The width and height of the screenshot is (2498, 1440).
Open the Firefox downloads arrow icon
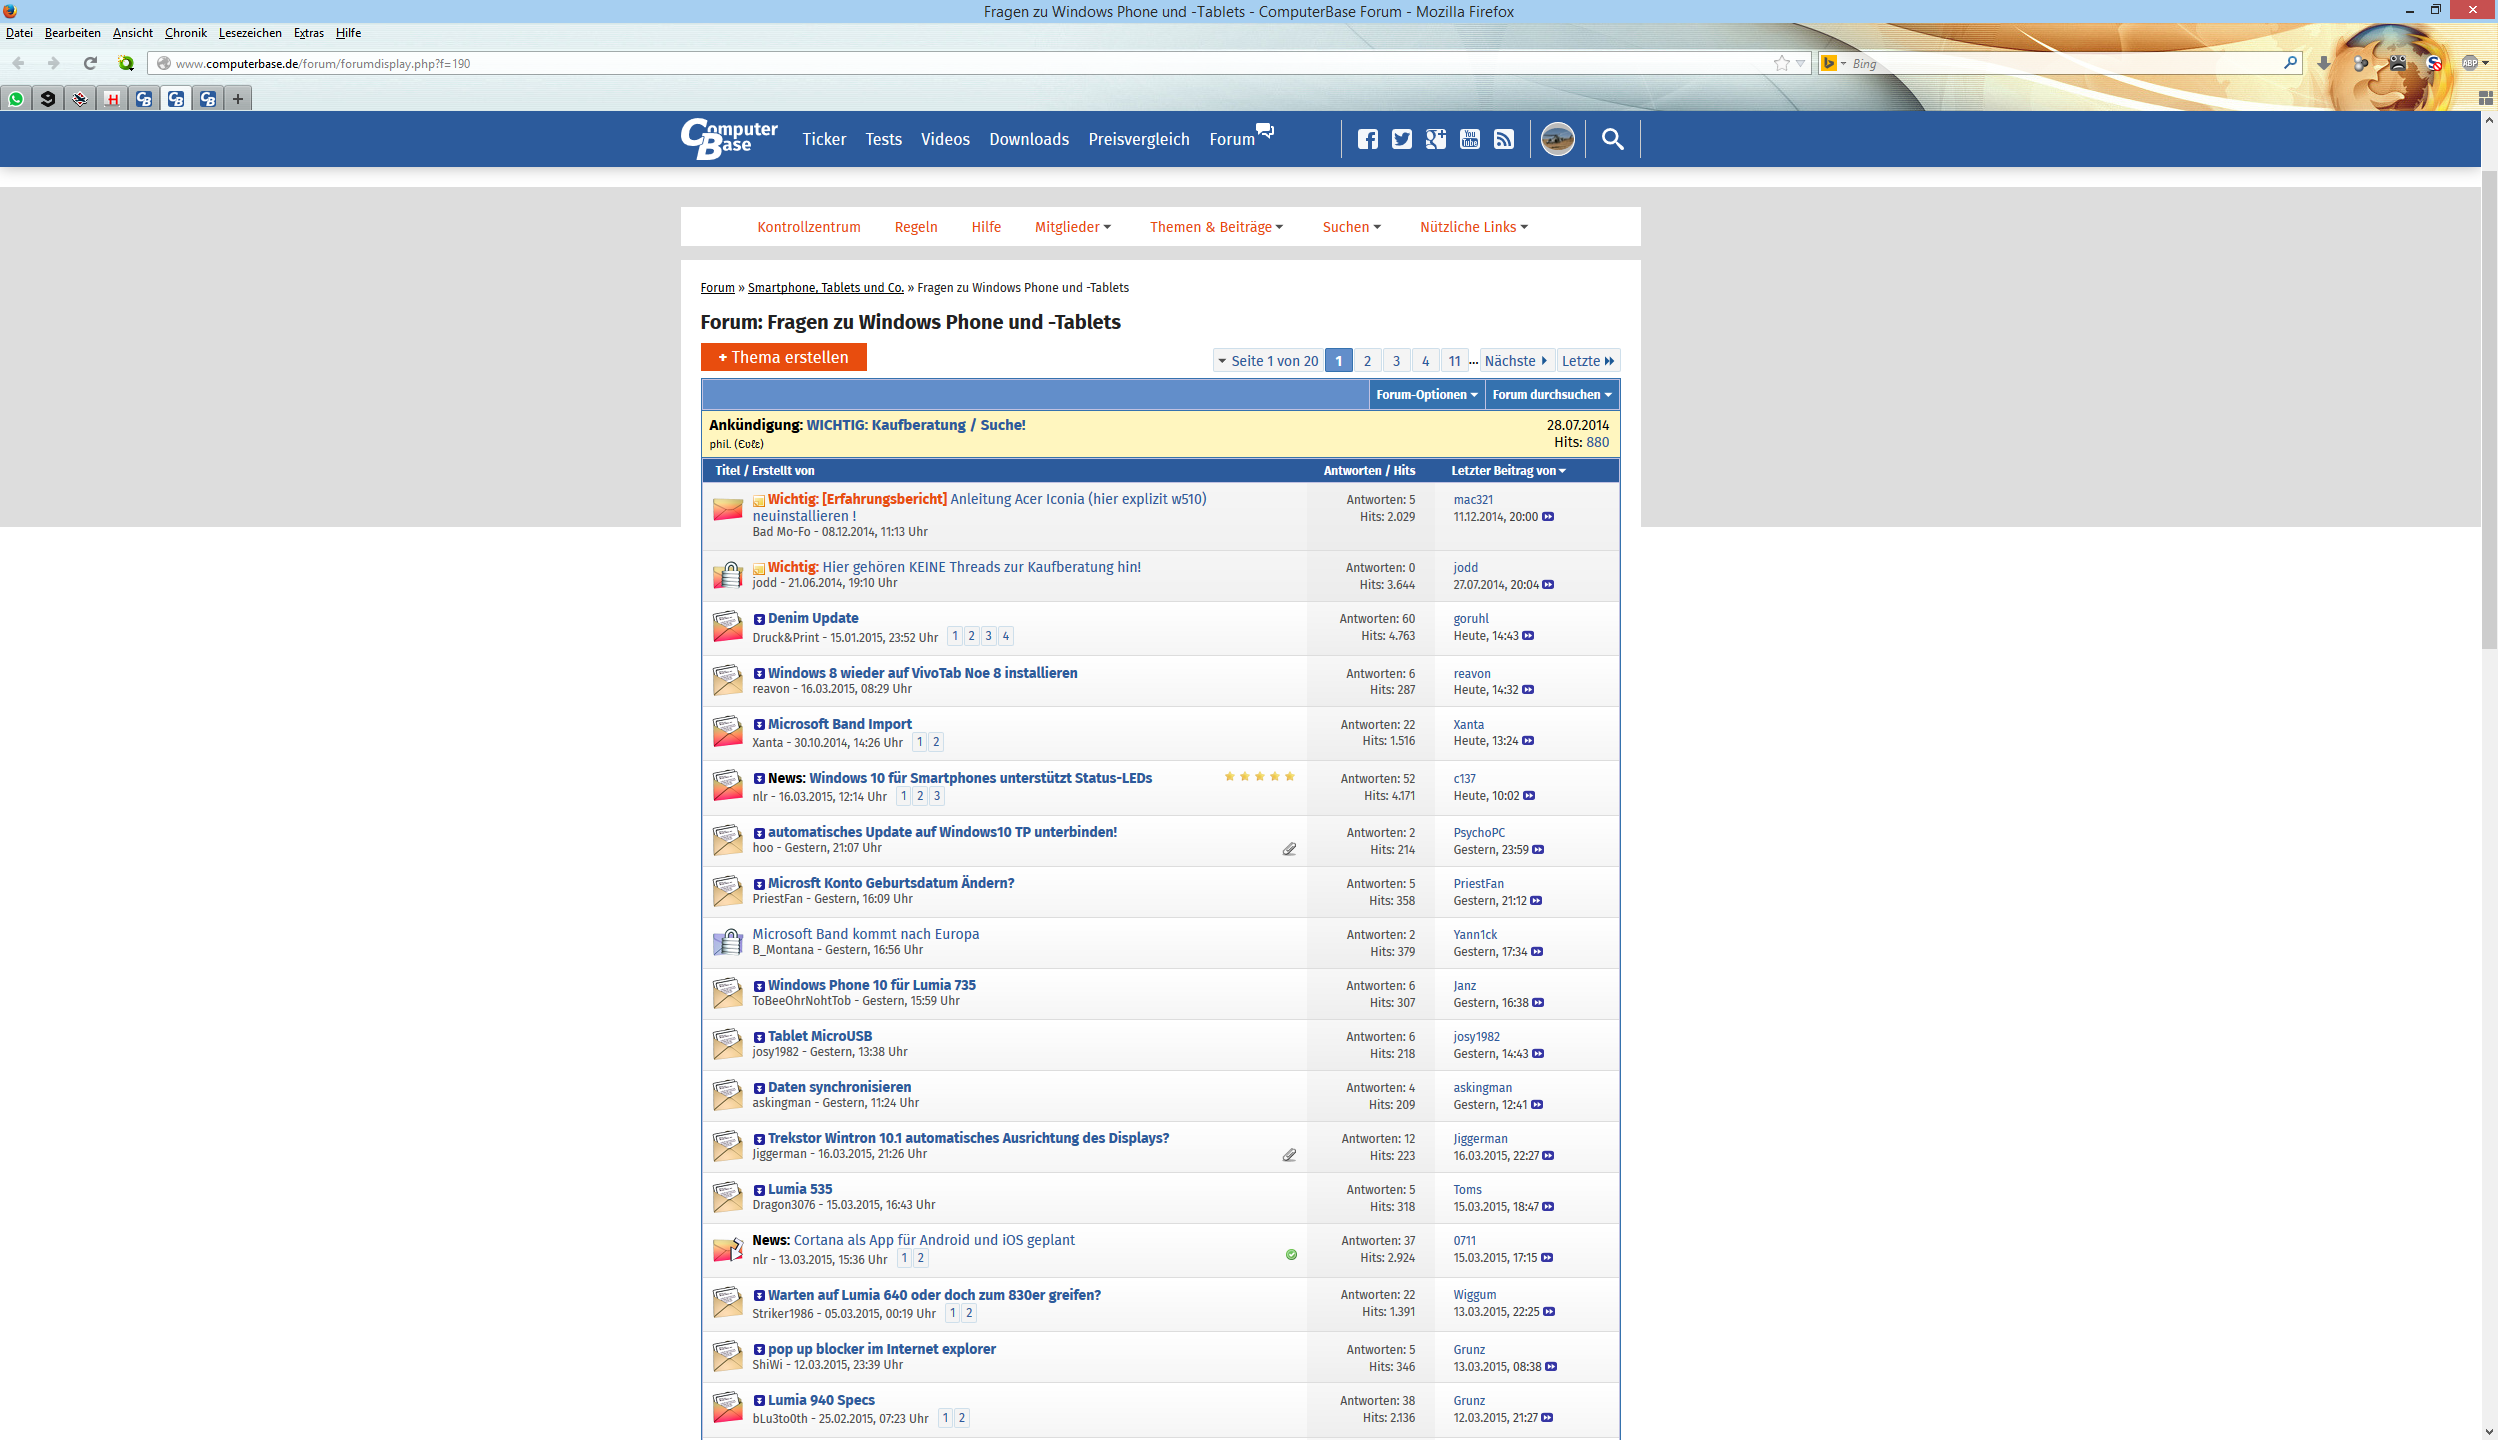coord(2323,63)
